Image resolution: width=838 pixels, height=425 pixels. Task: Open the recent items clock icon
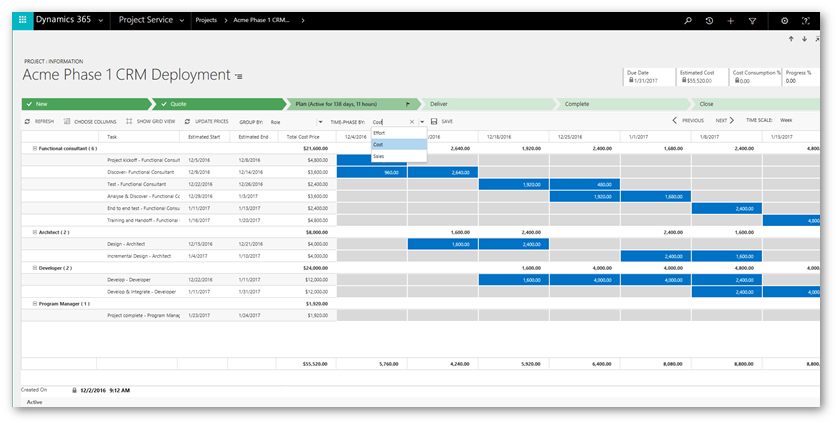pyautogui.click(x=709, y=21)
